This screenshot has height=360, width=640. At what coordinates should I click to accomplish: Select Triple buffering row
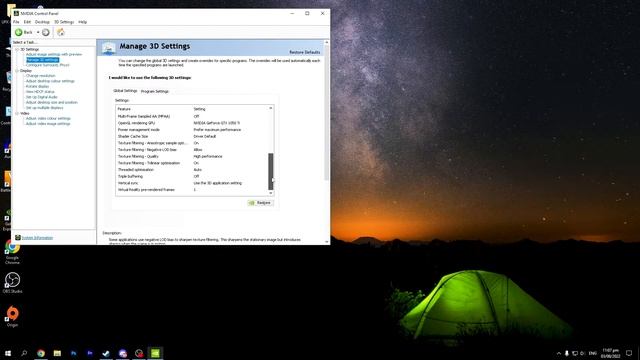pos(192,176)
